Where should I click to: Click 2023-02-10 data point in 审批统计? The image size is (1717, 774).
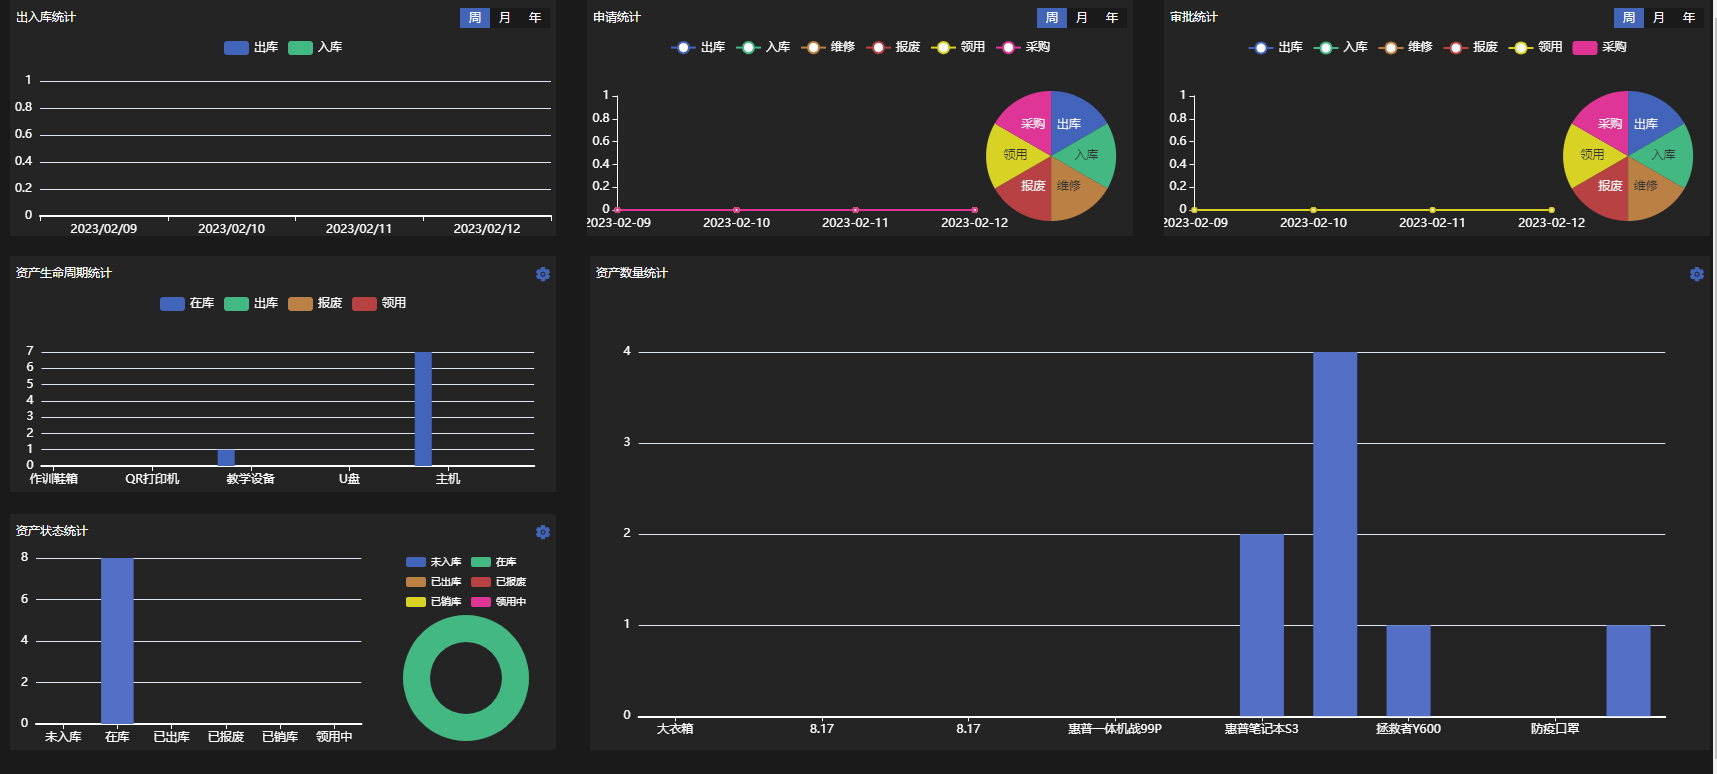point(1313,210)
